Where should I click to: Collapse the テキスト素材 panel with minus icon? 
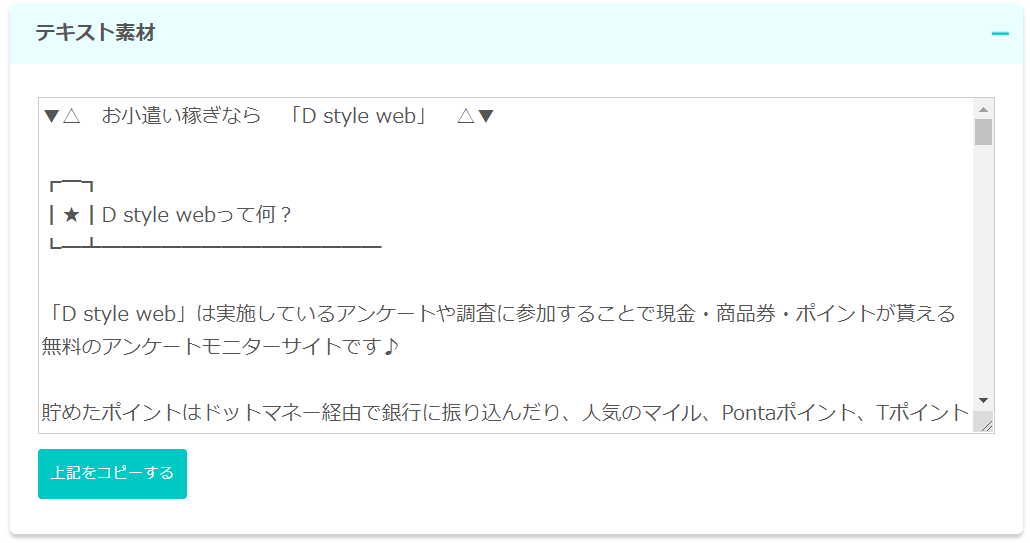(1000, 33)
